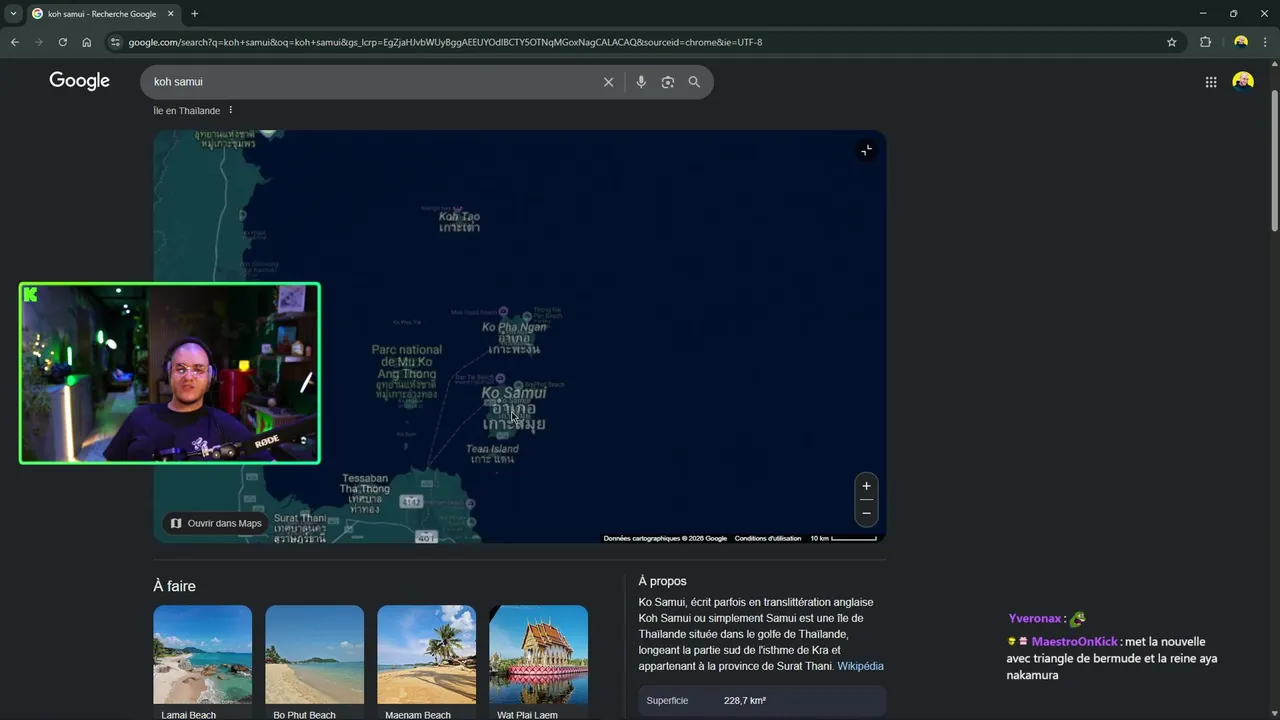
Task: Submit search with magnifying glass icon
Action: click(694, 82)
